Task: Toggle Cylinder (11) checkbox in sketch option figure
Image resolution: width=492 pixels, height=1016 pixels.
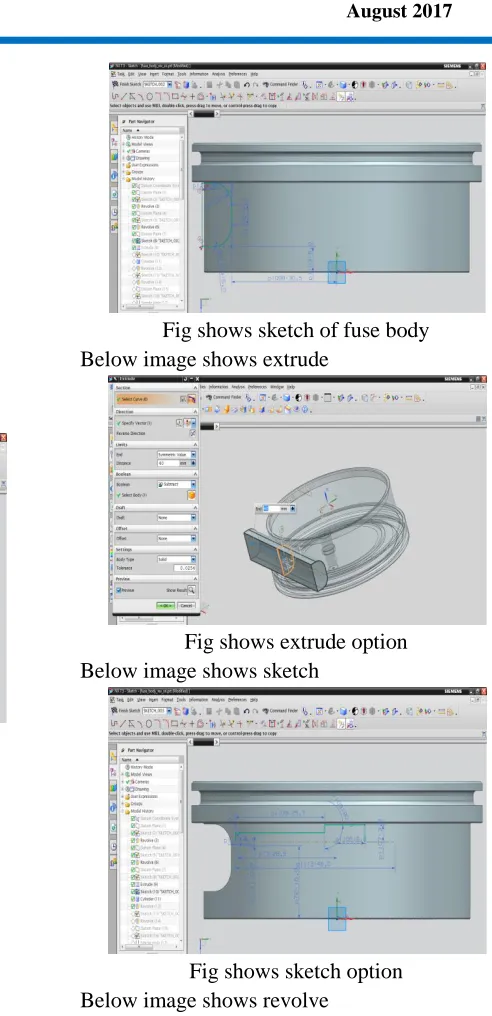Action: click(x=135, y=899)
